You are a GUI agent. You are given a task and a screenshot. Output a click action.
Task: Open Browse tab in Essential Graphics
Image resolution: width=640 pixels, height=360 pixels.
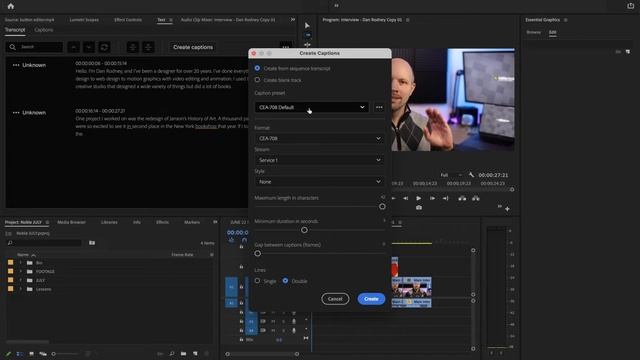click(533, 32)
